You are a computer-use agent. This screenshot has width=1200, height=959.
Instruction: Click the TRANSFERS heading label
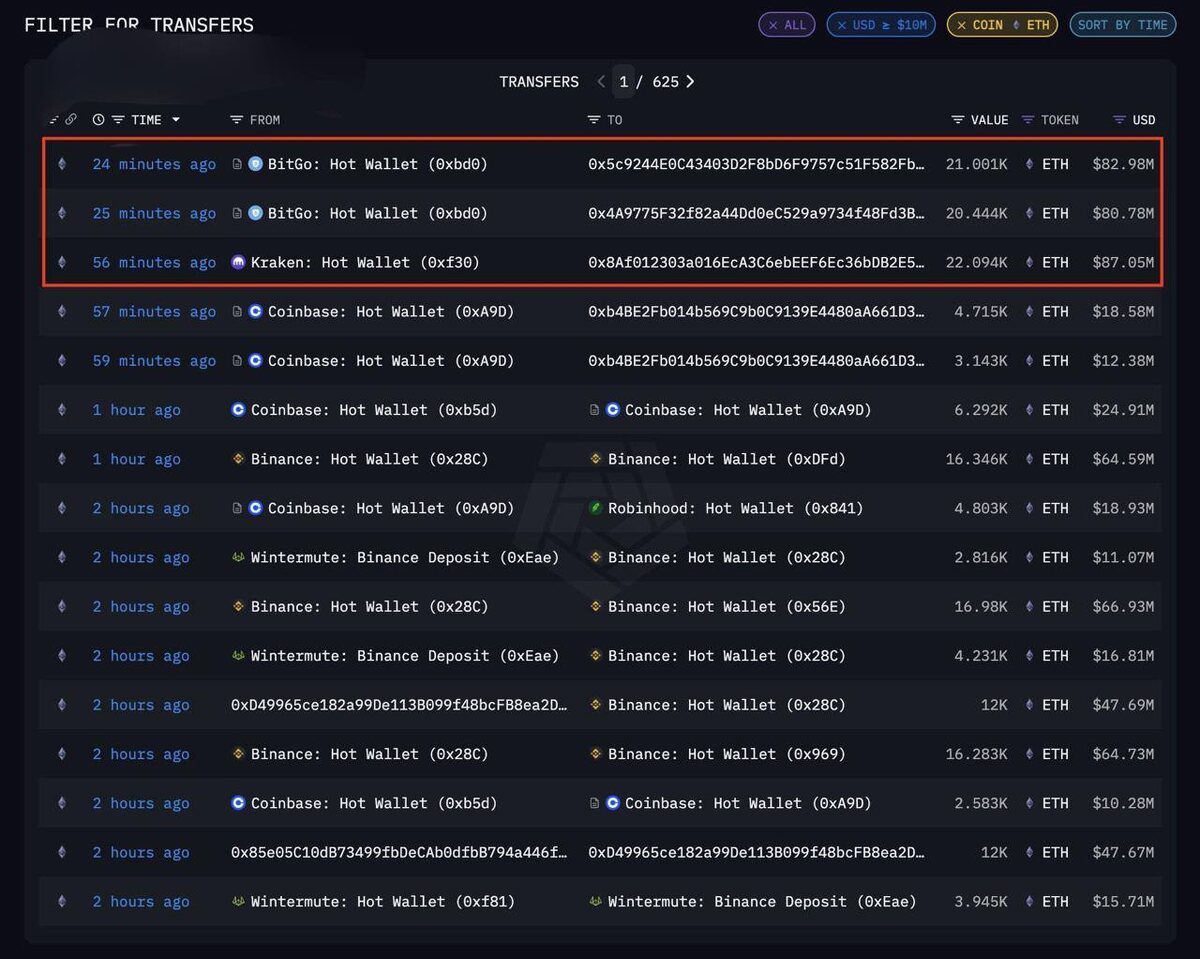(539, 82)
